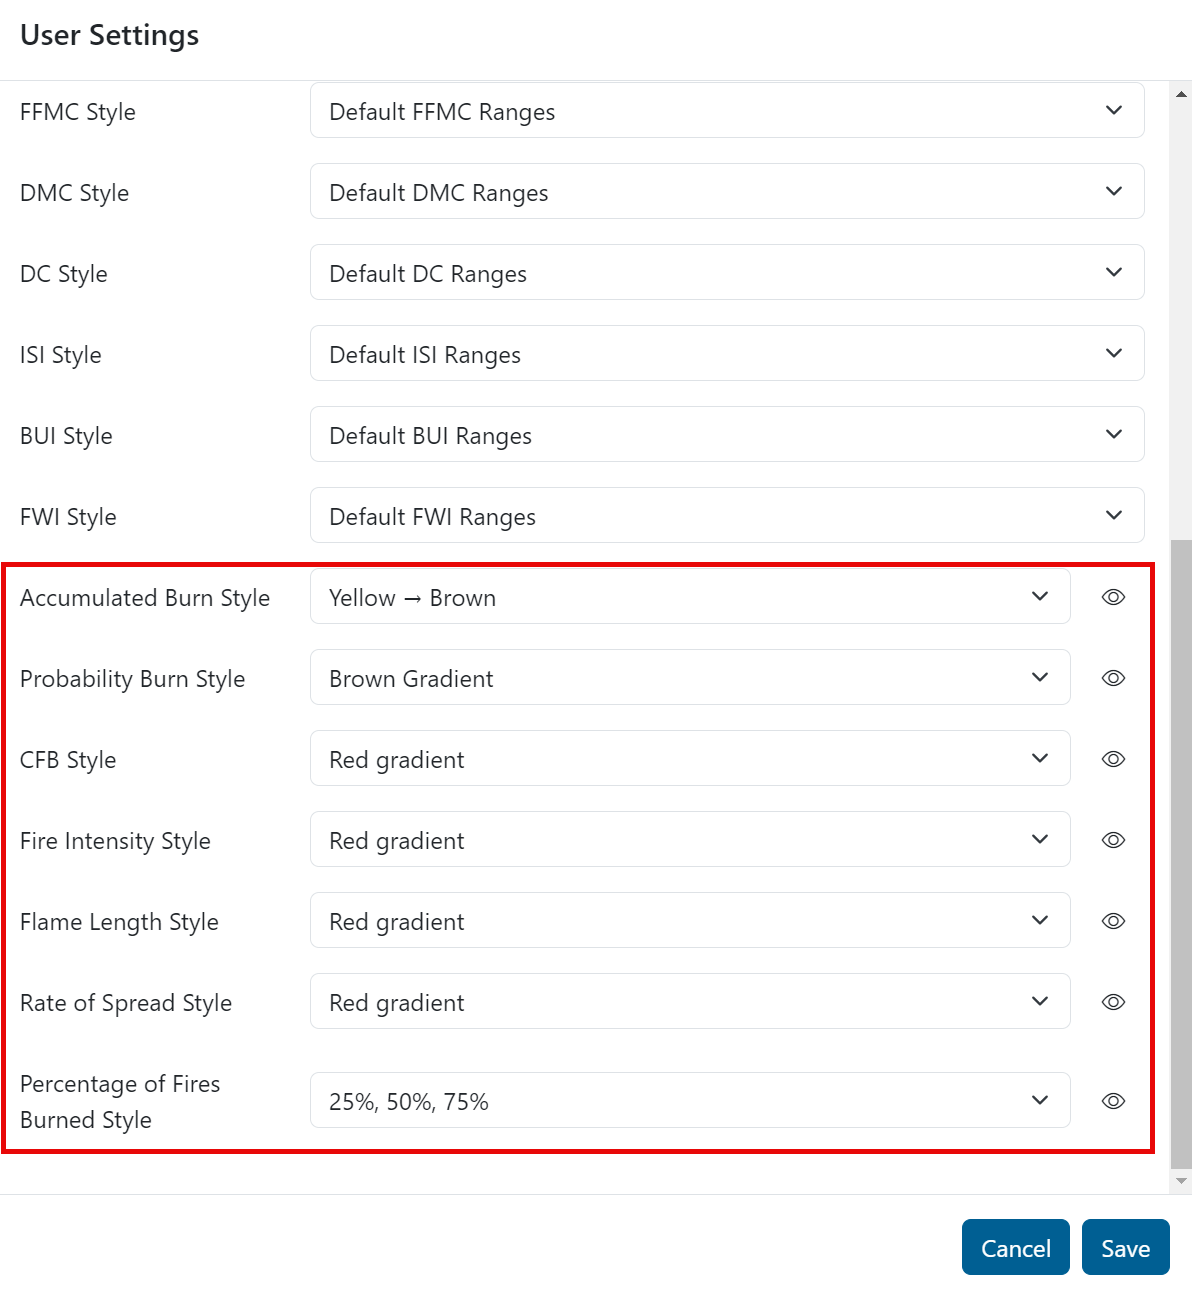The height and width of the screenshot is (1292, 1192).
Task: Click the Fire Intensity Style eye icon
Action: coord(1113,840)
